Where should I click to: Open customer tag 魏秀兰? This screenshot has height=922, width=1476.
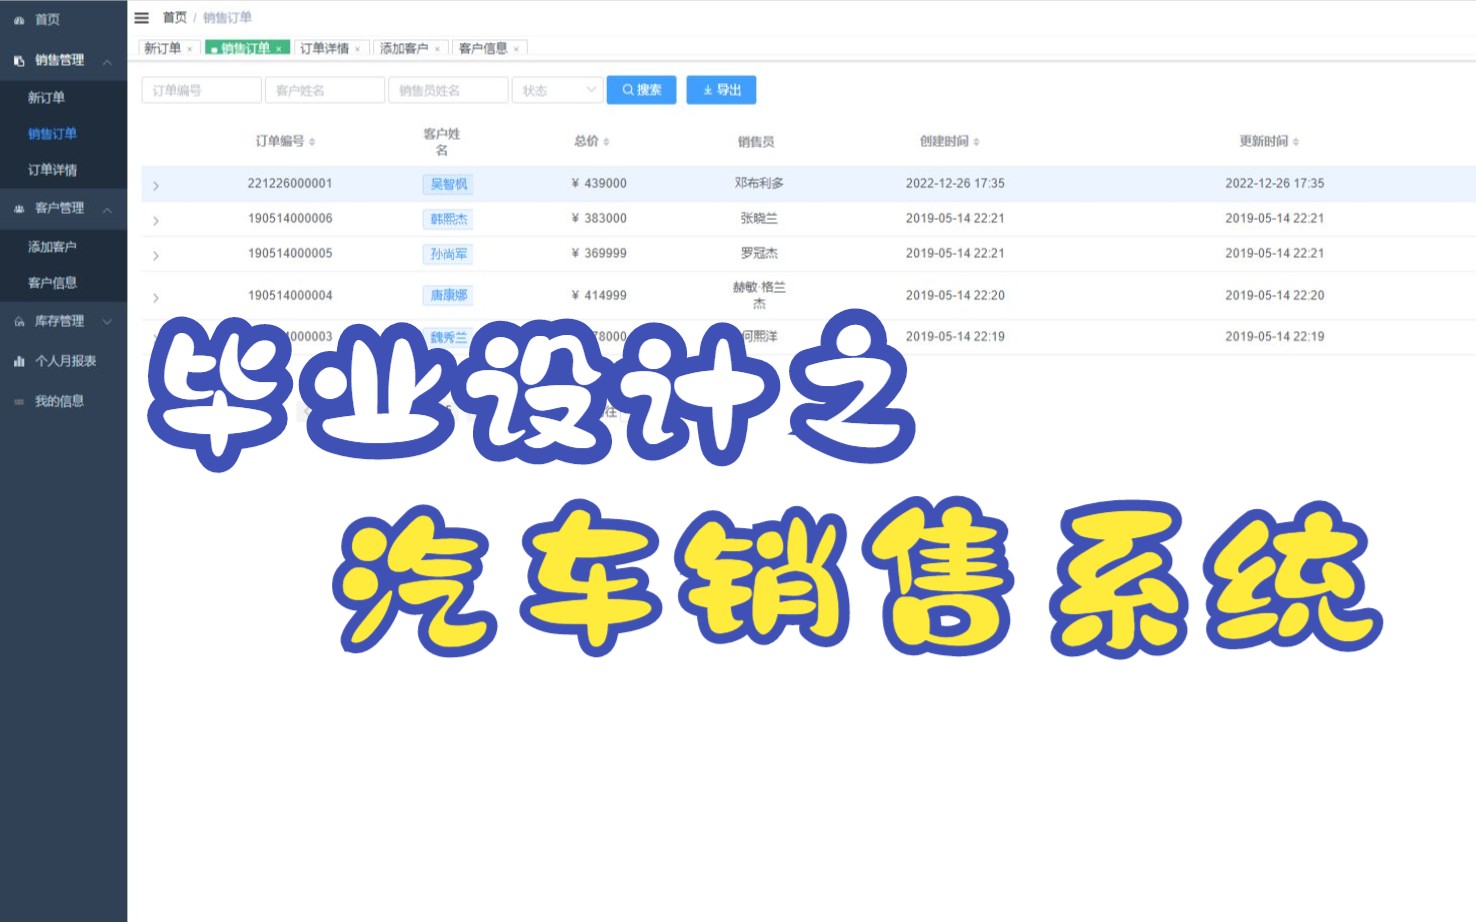(448, 337)
